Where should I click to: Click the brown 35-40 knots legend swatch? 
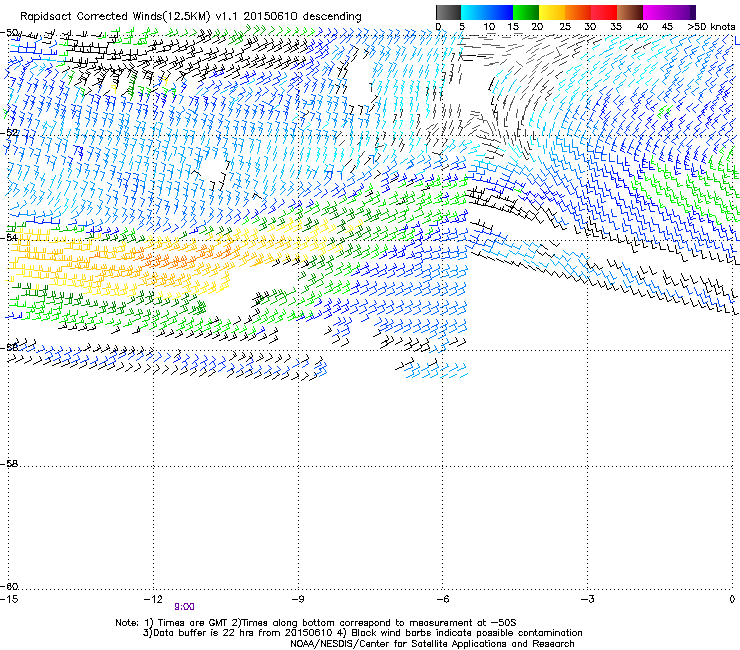[630, 12]
